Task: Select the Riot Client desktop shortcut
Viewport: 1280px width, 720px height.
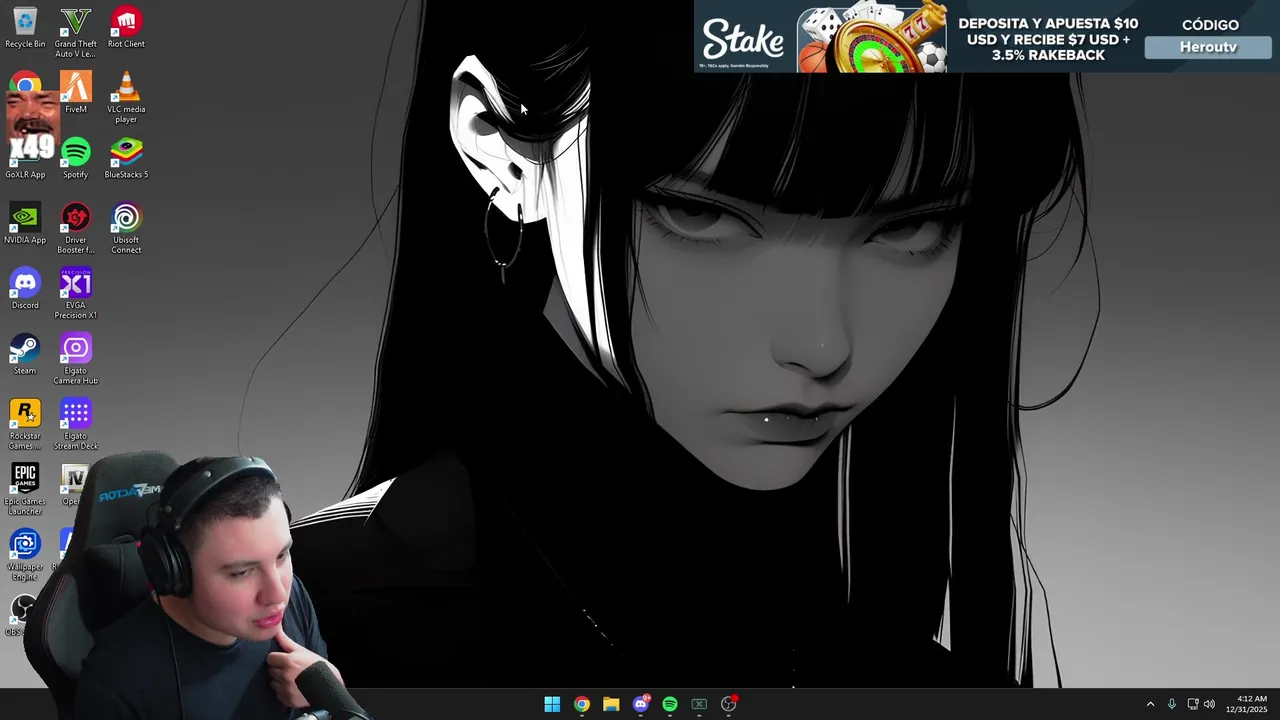Action: (x=126, y=27)
